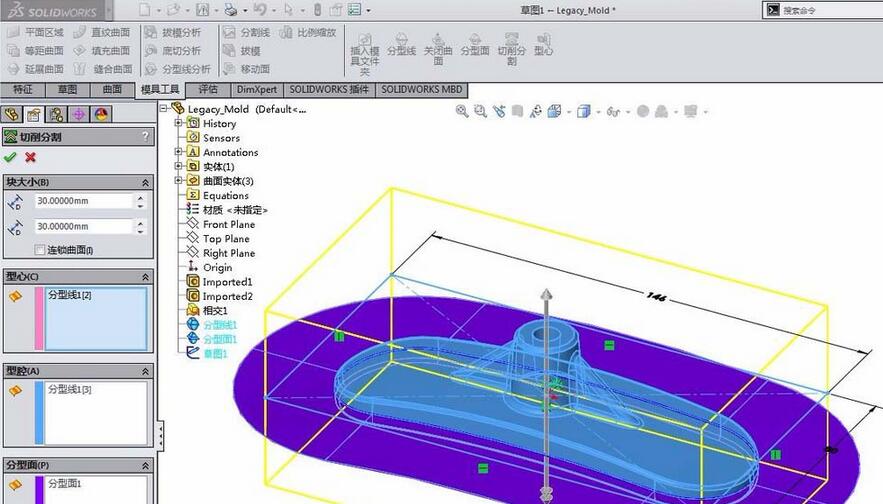Viewport: 883px width, 504px height.
Task: Select the 等距曲面 offset surface tool
Action: coord(36,51)
